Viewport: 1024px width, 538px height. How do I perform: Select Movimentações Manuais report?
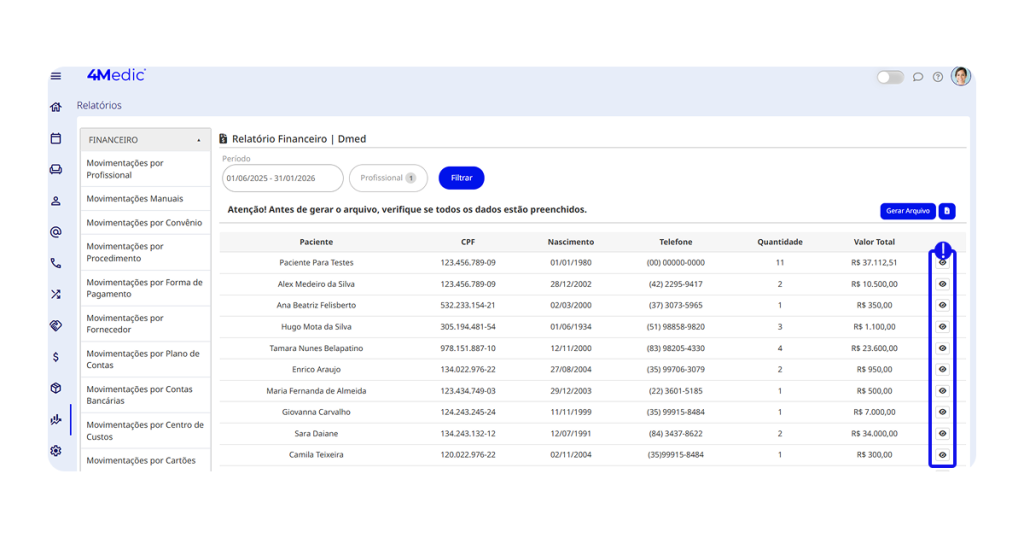tap(135, 199)
